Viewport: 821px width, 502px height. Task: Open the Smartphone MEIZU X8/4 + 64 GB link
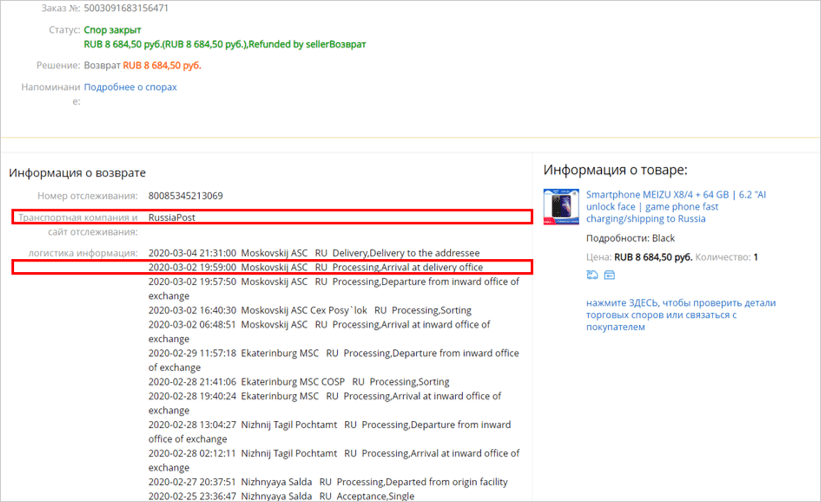675,207
